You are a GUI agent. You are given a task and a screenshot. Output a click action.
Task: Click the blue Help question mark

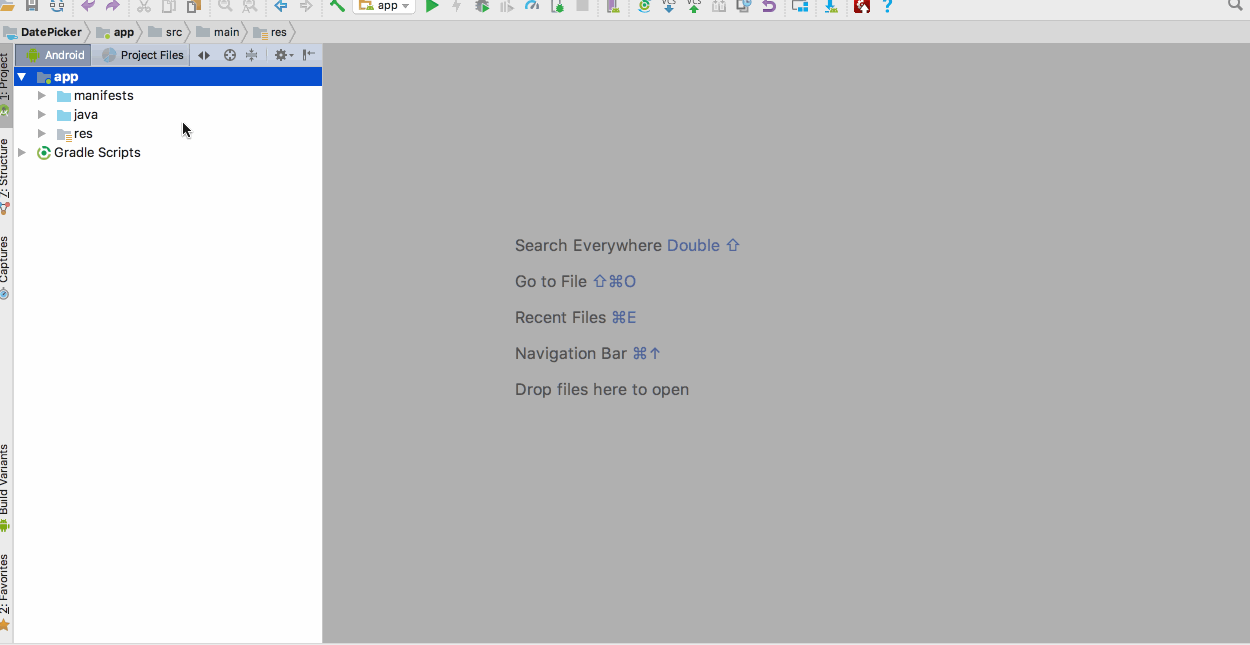pos(887,6)
